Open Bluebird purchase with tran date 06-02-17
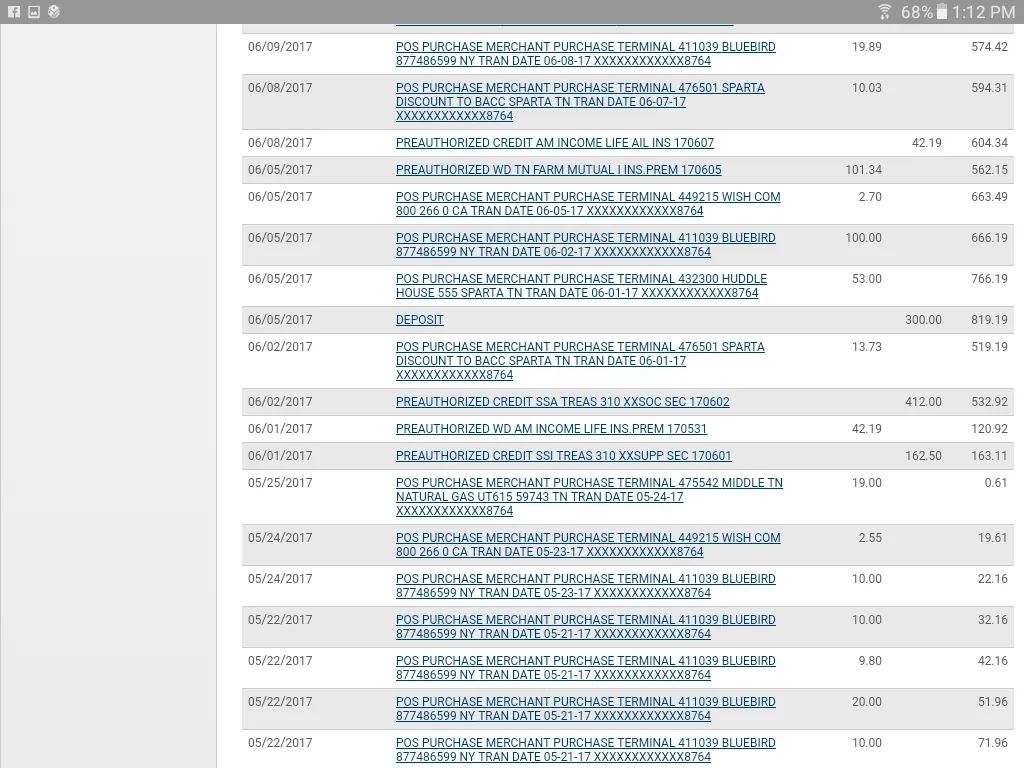This screenshot has height=768, width=1024. tap(586, 245)
